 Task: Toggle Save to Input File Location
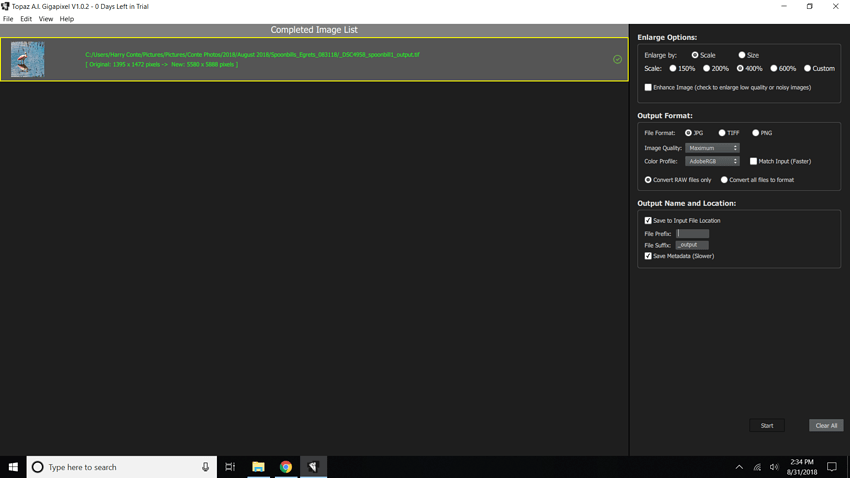648,221
